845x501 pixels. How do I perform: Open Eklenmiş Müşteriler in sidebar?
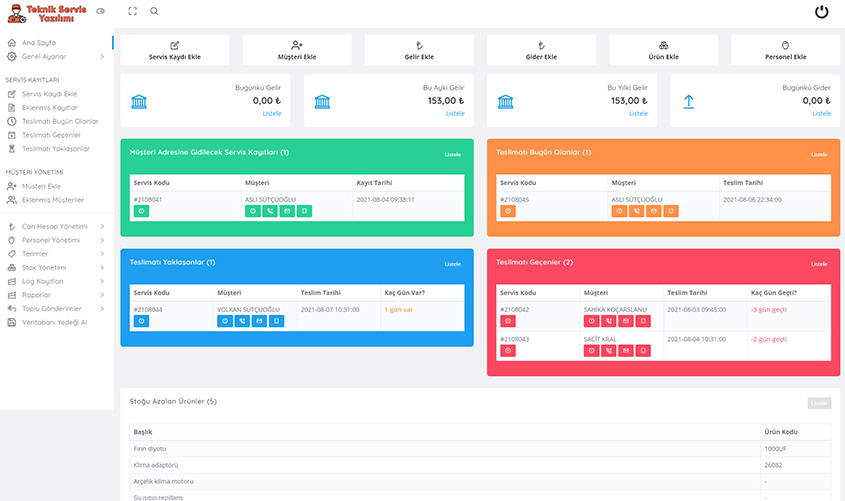pyautogui.click(x=53, y=200)
